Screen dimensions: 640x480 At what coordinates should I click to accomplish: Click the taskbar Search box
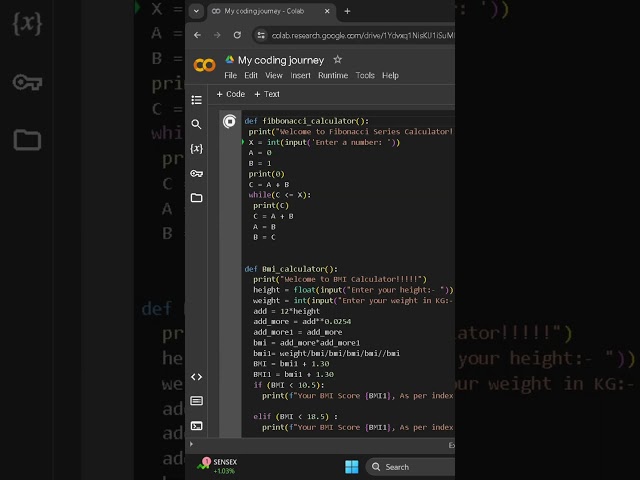[410, 467]
